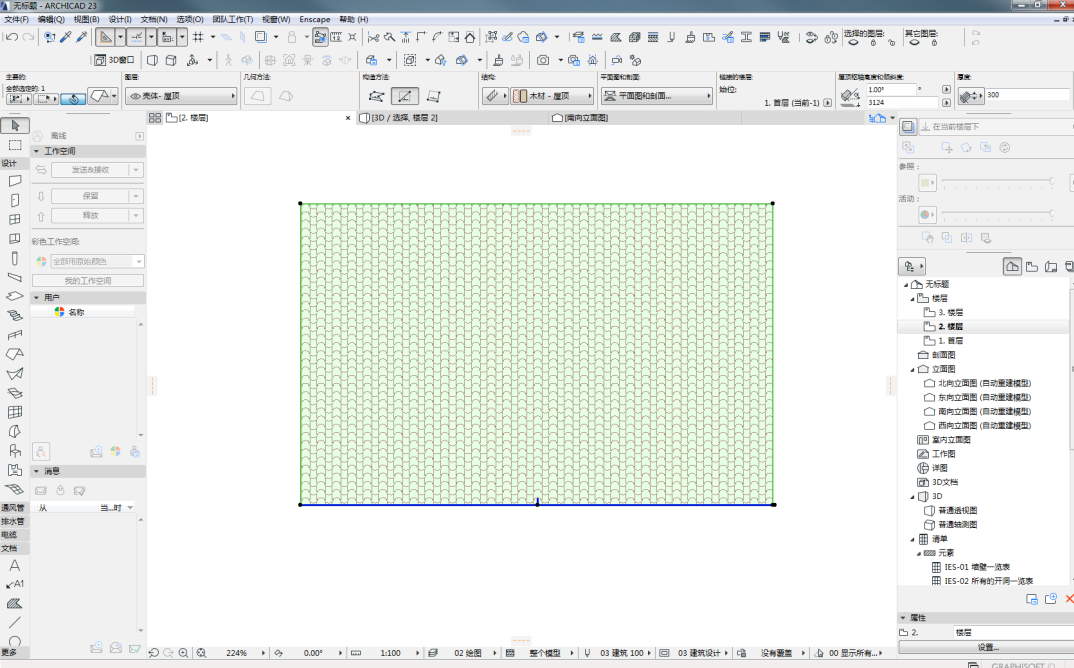
Task: Open the 壳体-屋顶 layer dropdown
Action: pyautogui.click(x=182, y=96)
